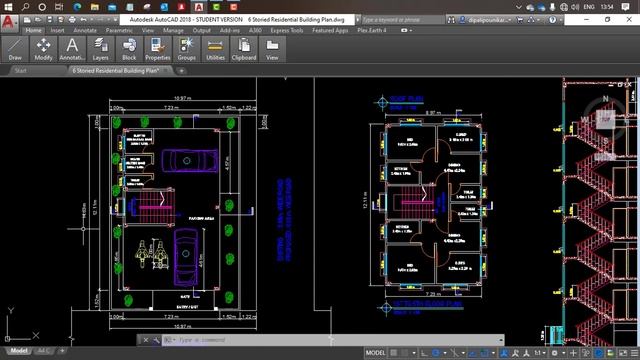This screenshot has width=640, height=360.
Task: Open Microsoft Edge from the taskbar
Action: pyautogui.click(x=77, y=7)
